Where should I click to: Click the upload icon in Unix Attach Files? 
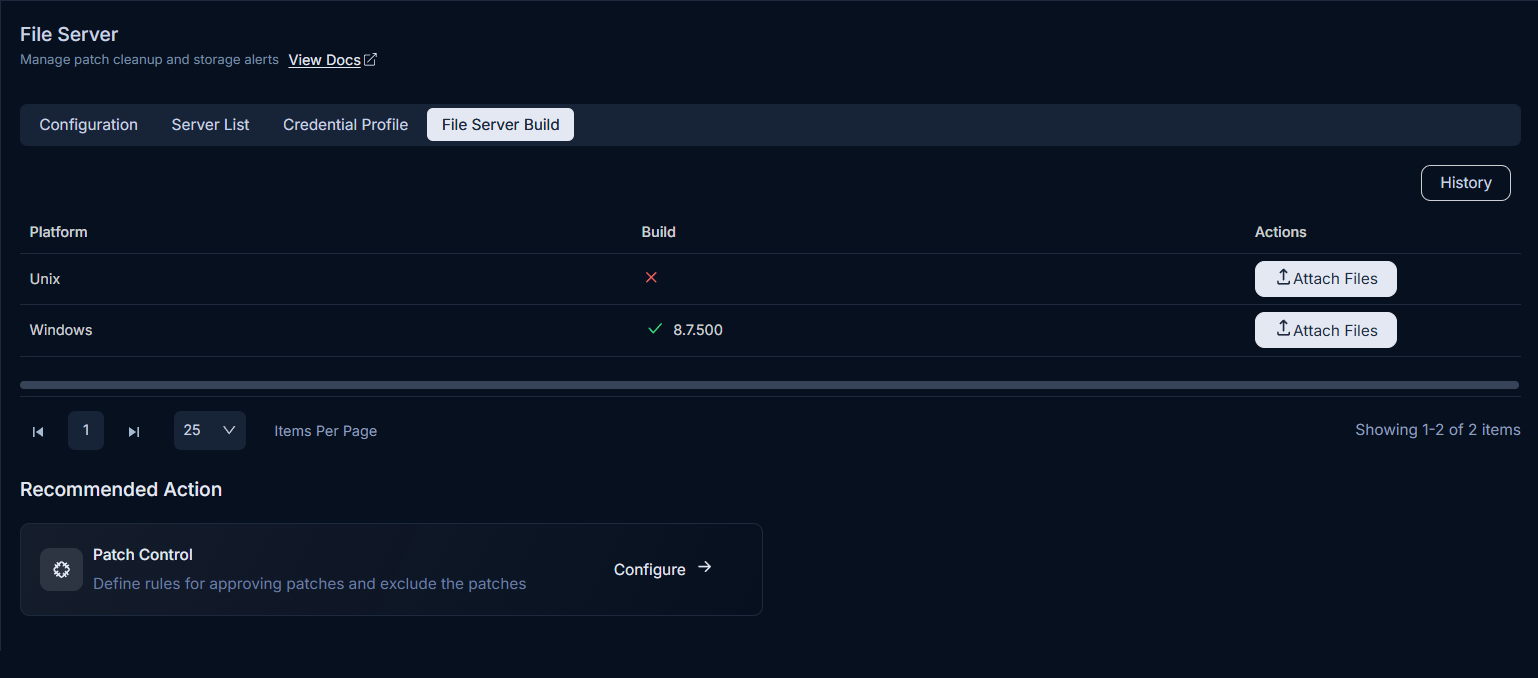tap(1283, 277)
